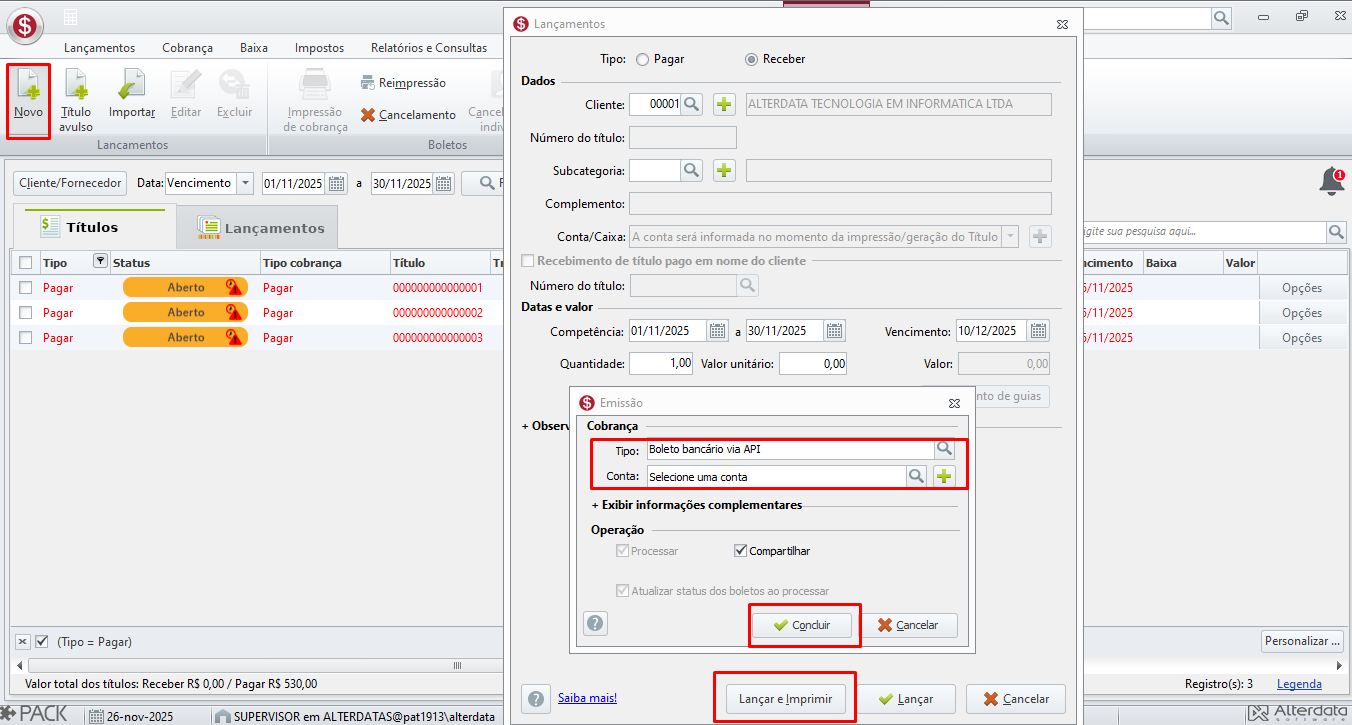Viewport: 1352px width, 725px height.
Task: Click magnifier next to Cobrança Tipo field
Action: point(944,449)
